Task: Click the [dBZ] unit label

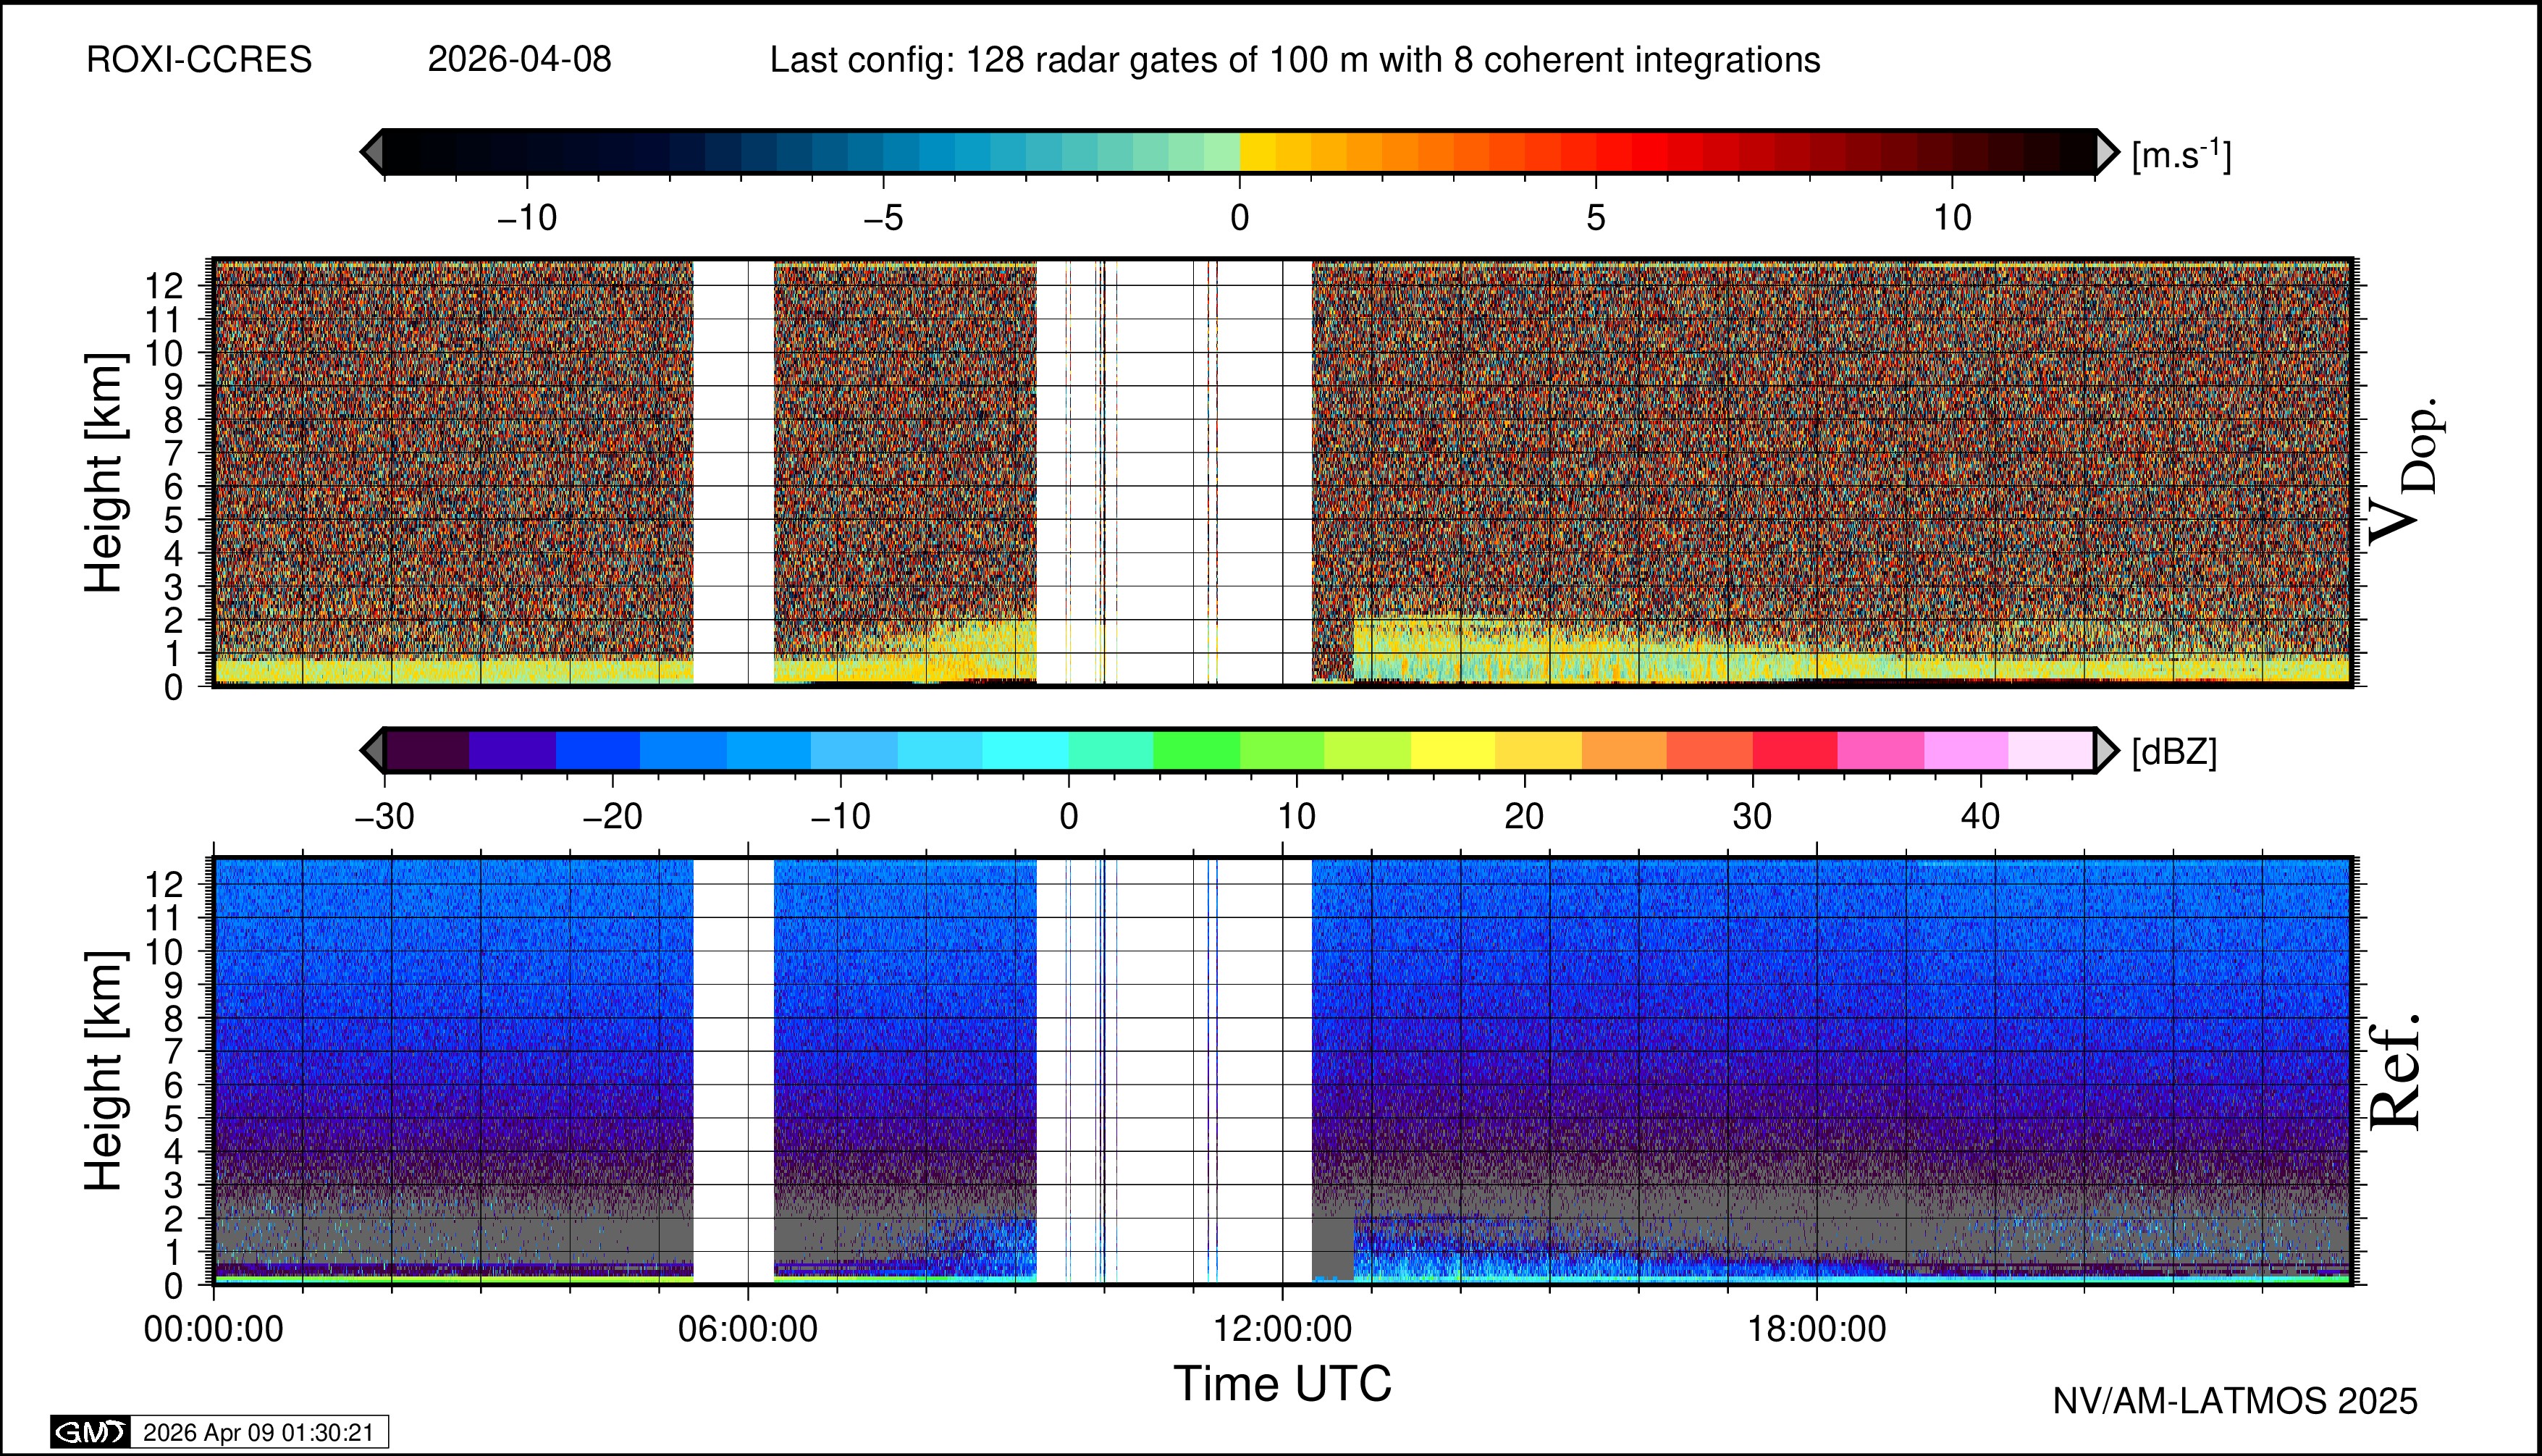Action: point(2174,751)
